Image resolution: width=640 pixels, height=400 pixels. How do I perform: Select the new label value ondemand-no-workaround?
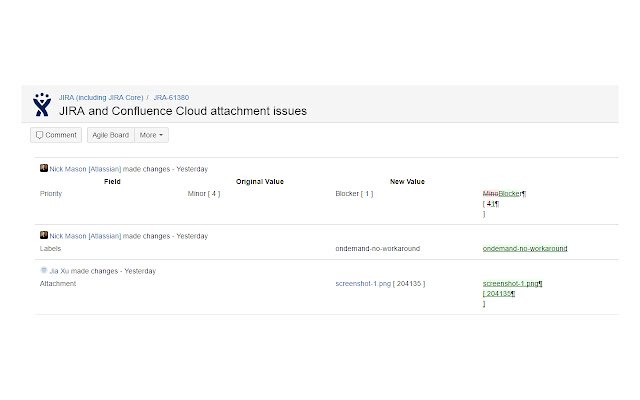378,249
